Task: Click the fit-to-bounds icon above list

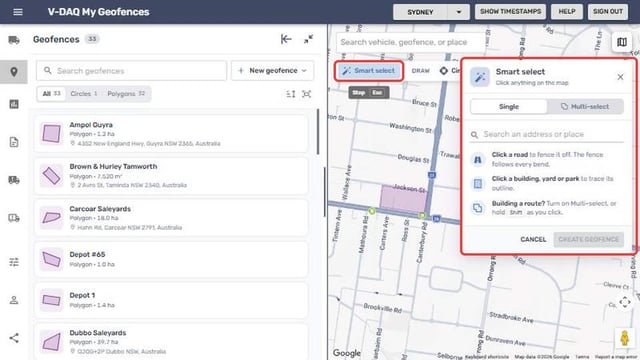Action: click(307, 94)
